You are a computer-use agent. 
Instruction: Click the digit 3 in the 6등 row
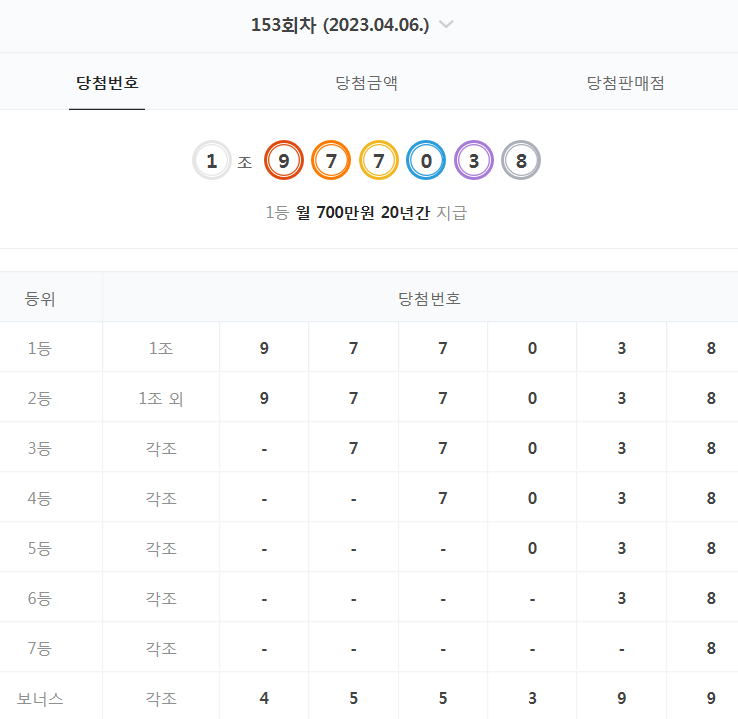point(621,598)
